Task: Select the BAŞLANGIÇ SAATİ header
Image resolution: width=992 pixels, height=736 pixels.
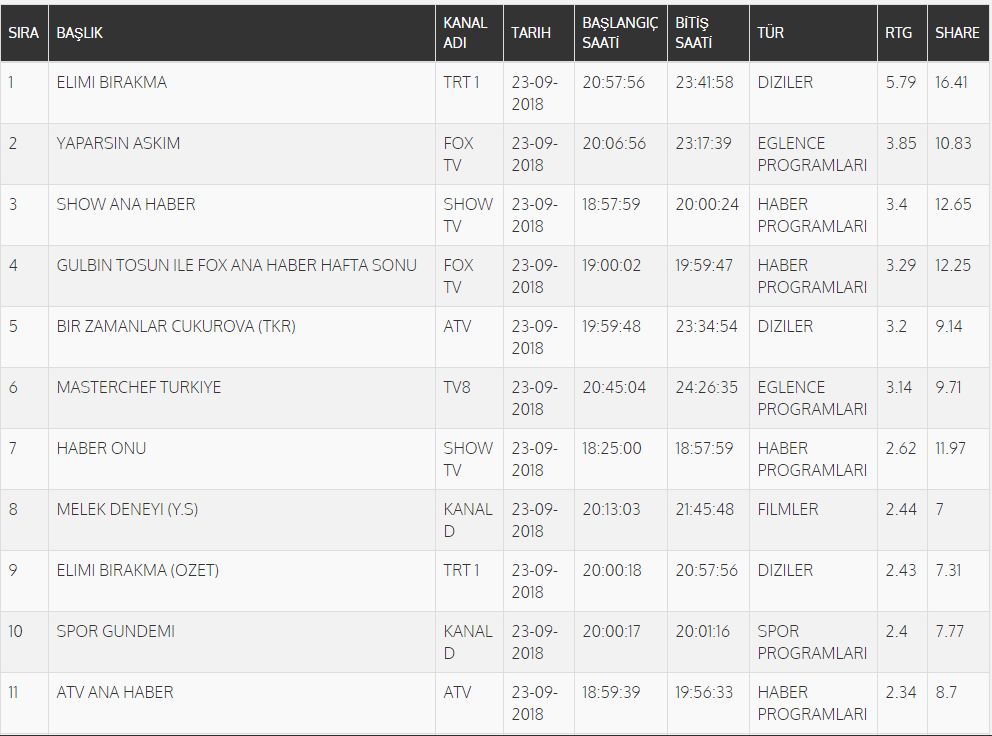Action: tap(621, 33)
